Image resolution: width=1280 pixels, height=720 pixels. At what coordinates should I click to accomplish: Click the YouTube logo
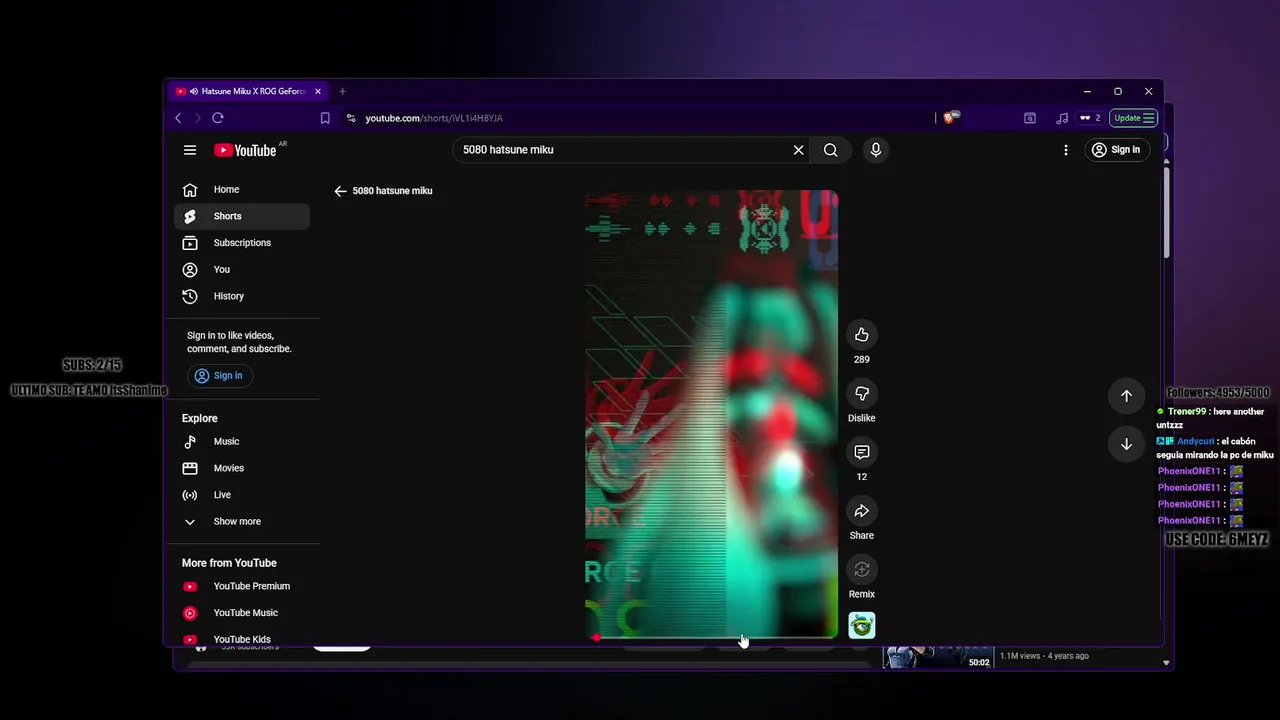[245, 150]
